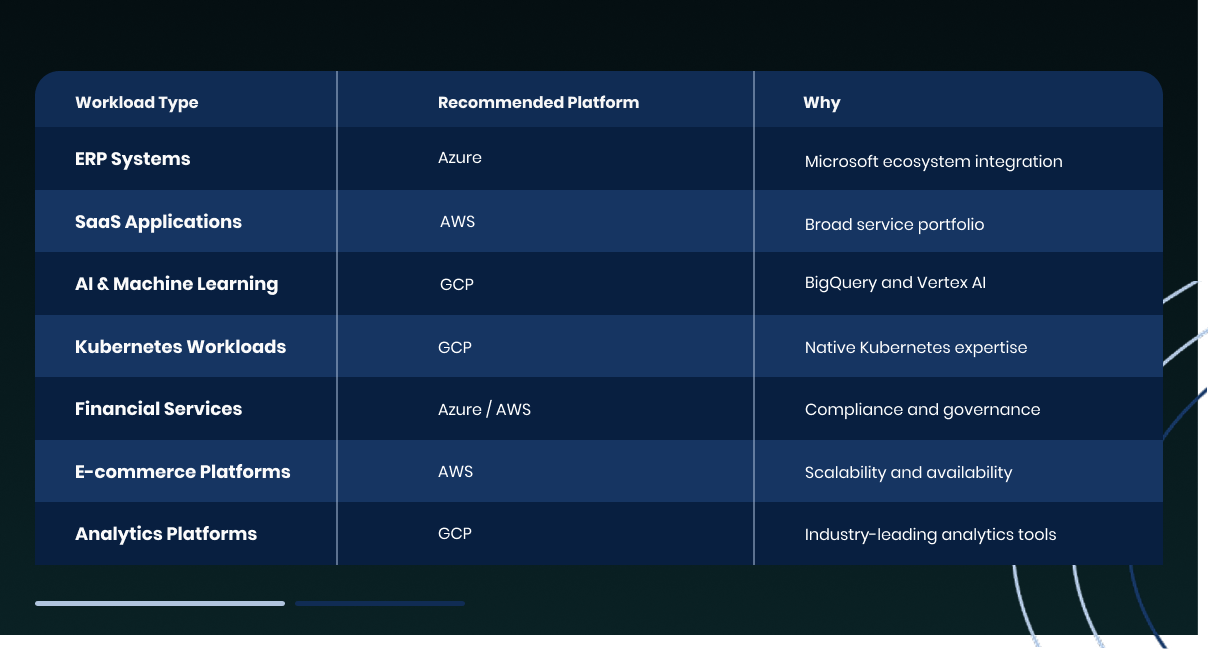Viewport: 1209px width, 649px height.
Task: Select the 'E-commerce Platforms' row label
Action: point(182,472)
